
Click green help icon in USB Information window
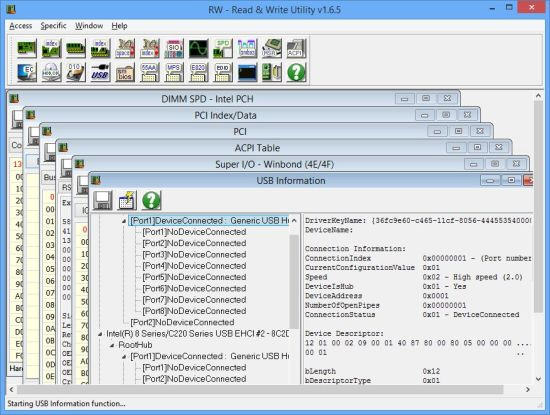click(151, 200)
